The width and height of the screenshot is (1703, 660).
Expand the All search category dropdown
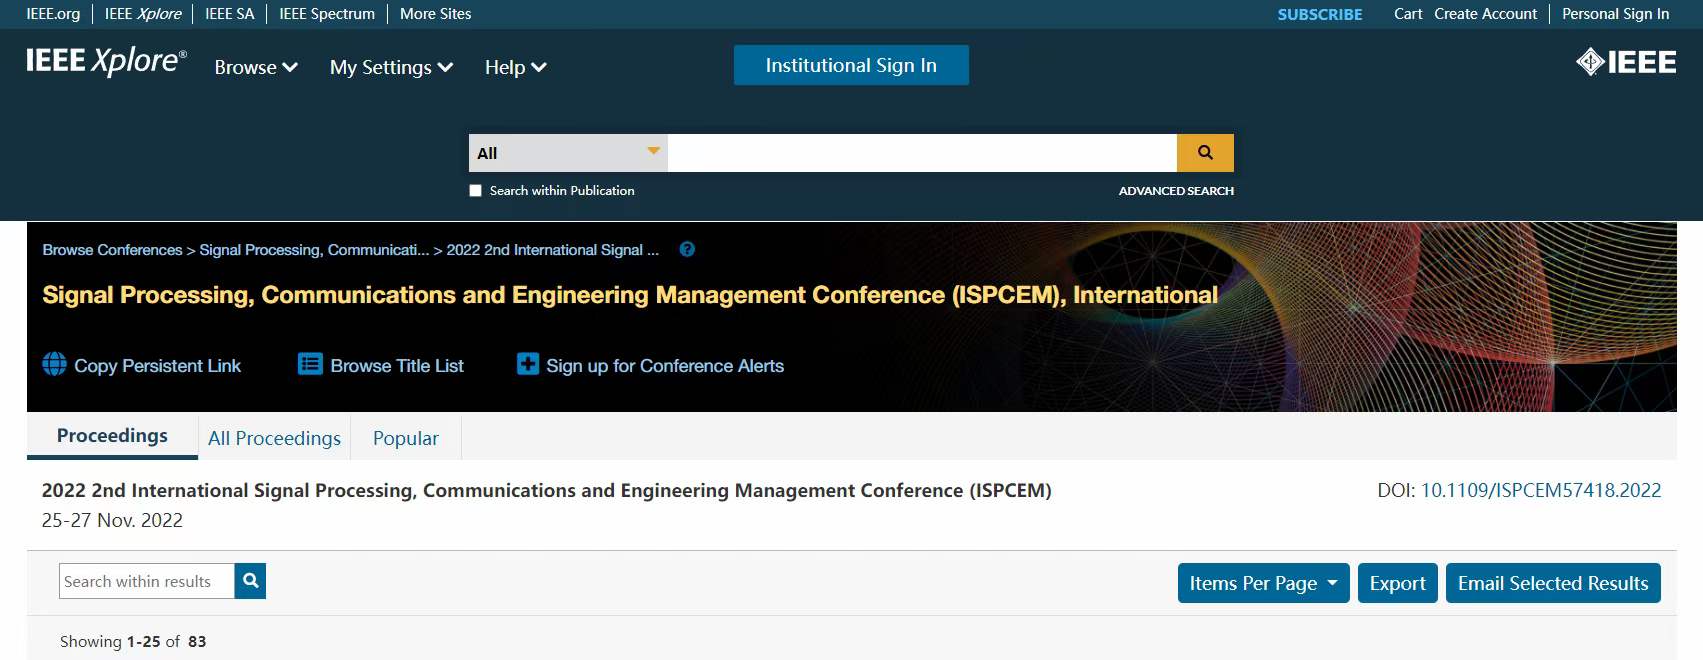(568, 153)
